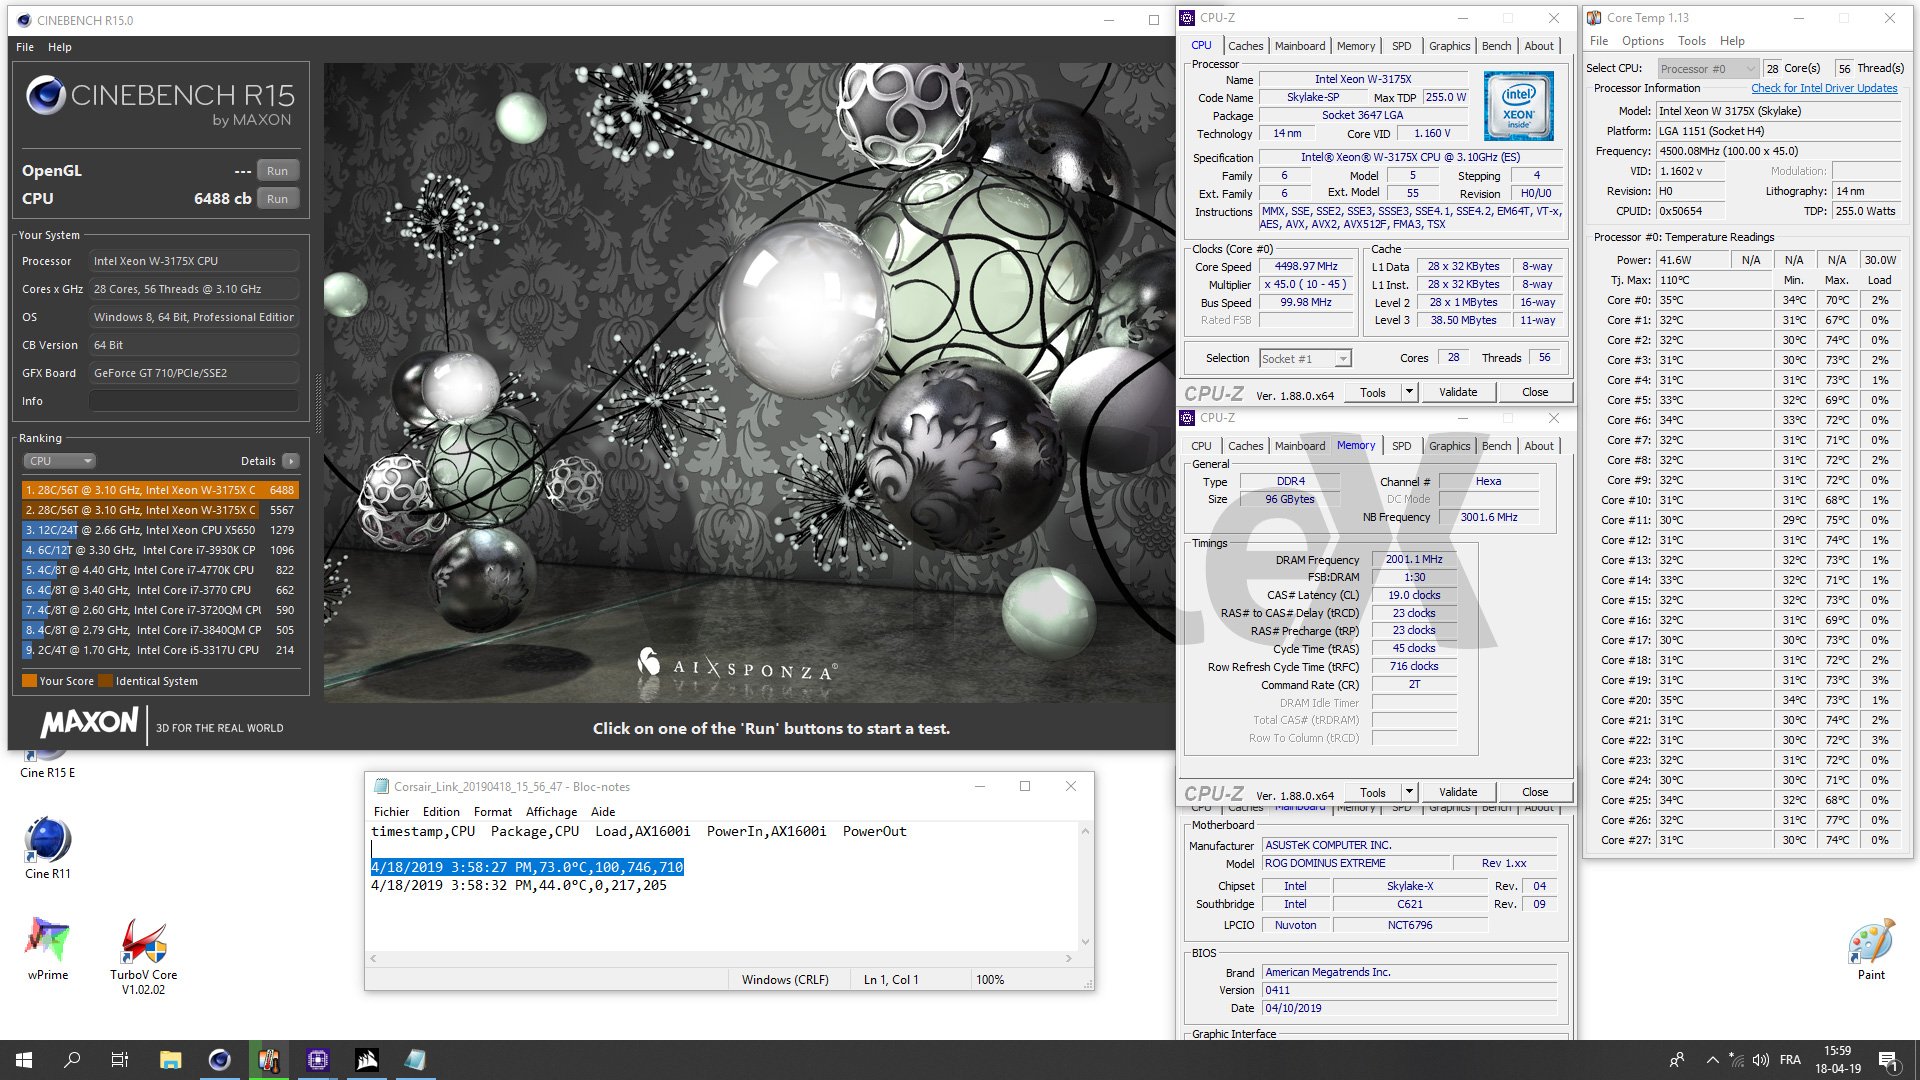Select ranking row Xeon CPU X5650
The height and width of the screenshot is (1080, 1920).
tap(160, 530)
